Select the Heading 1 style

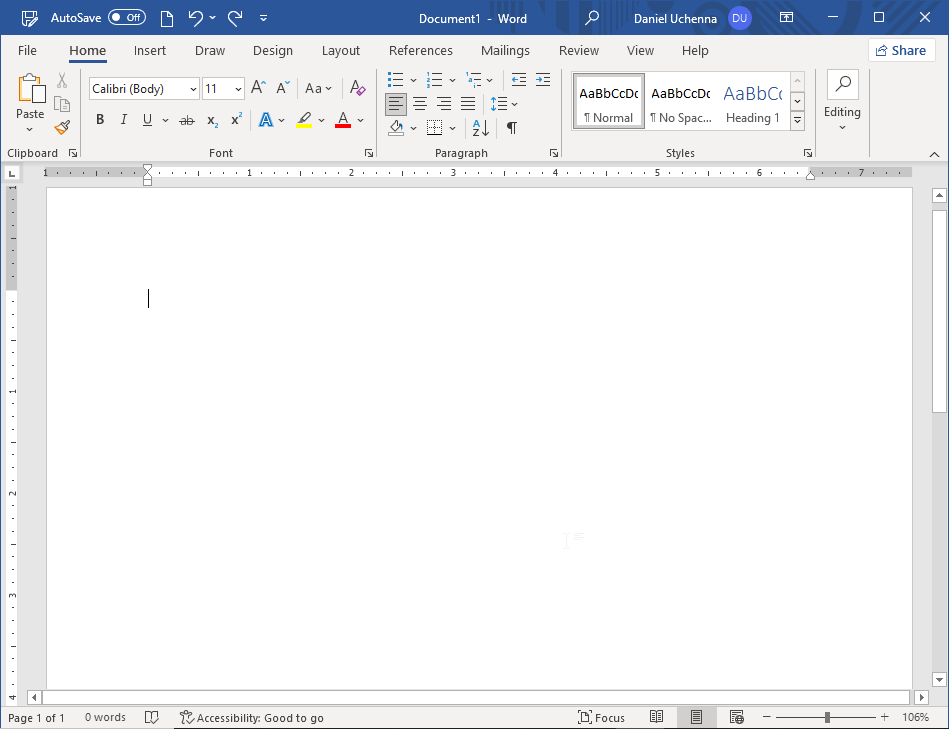(x=752, y=102)
